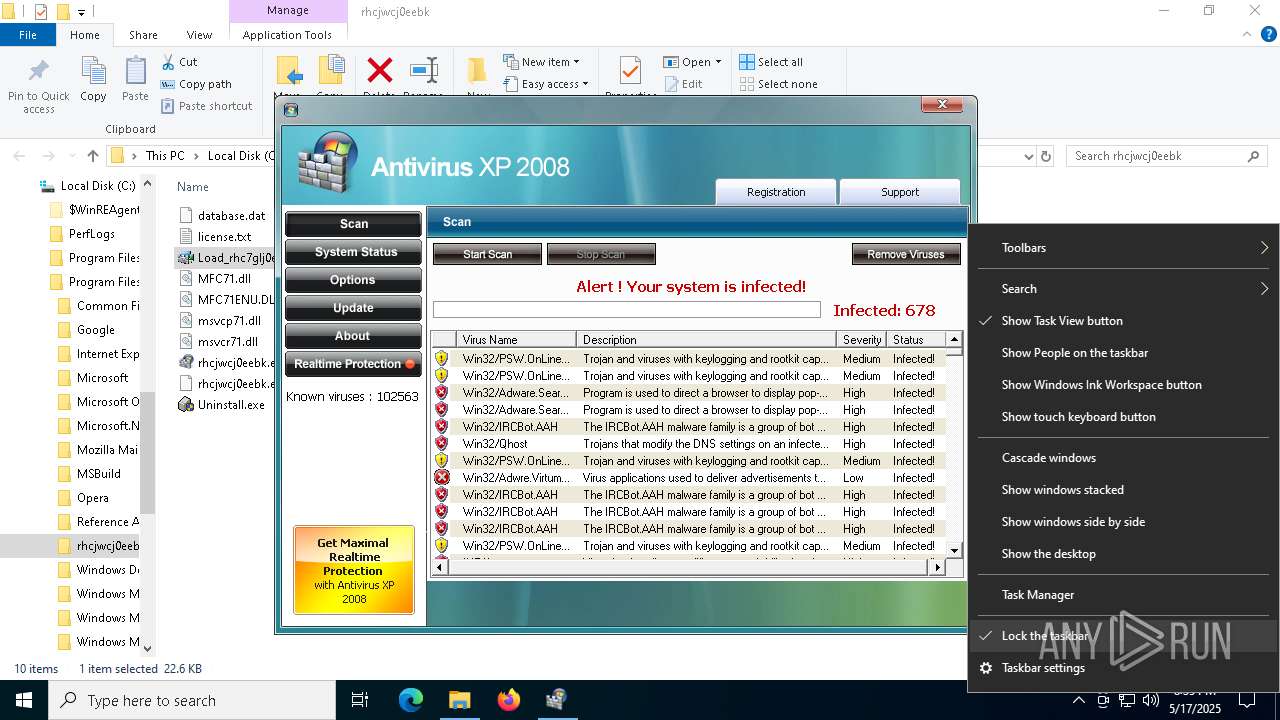Click the red Delete X icon
The height and width of the screenshot is (720, 1280).
coord(380,70)
